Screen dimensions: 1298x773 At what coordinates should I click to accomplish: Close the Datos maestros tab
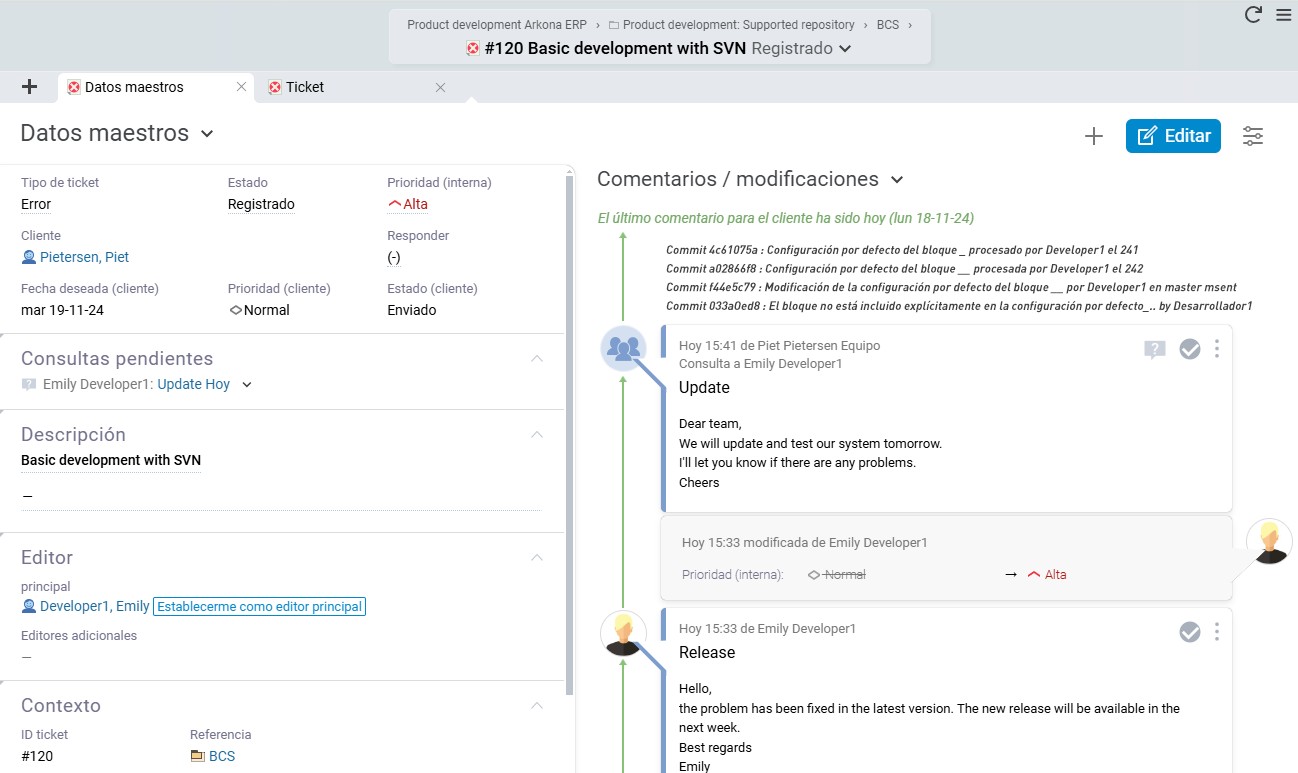pos(241,87)
